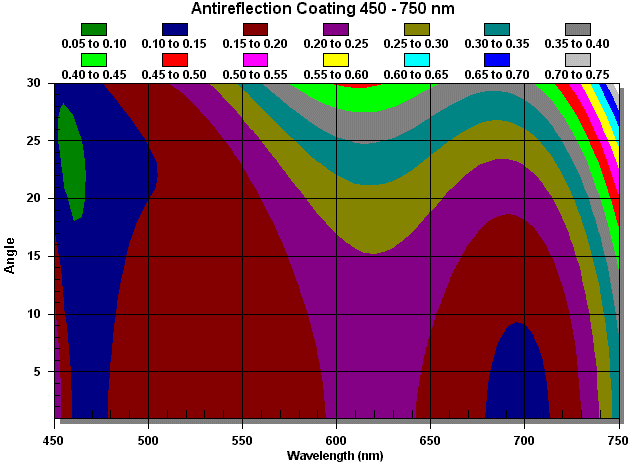Click the light gray 0.70 to 0.75 legend swatch
The width and height of the screenshot is (644, 464).
578,60
